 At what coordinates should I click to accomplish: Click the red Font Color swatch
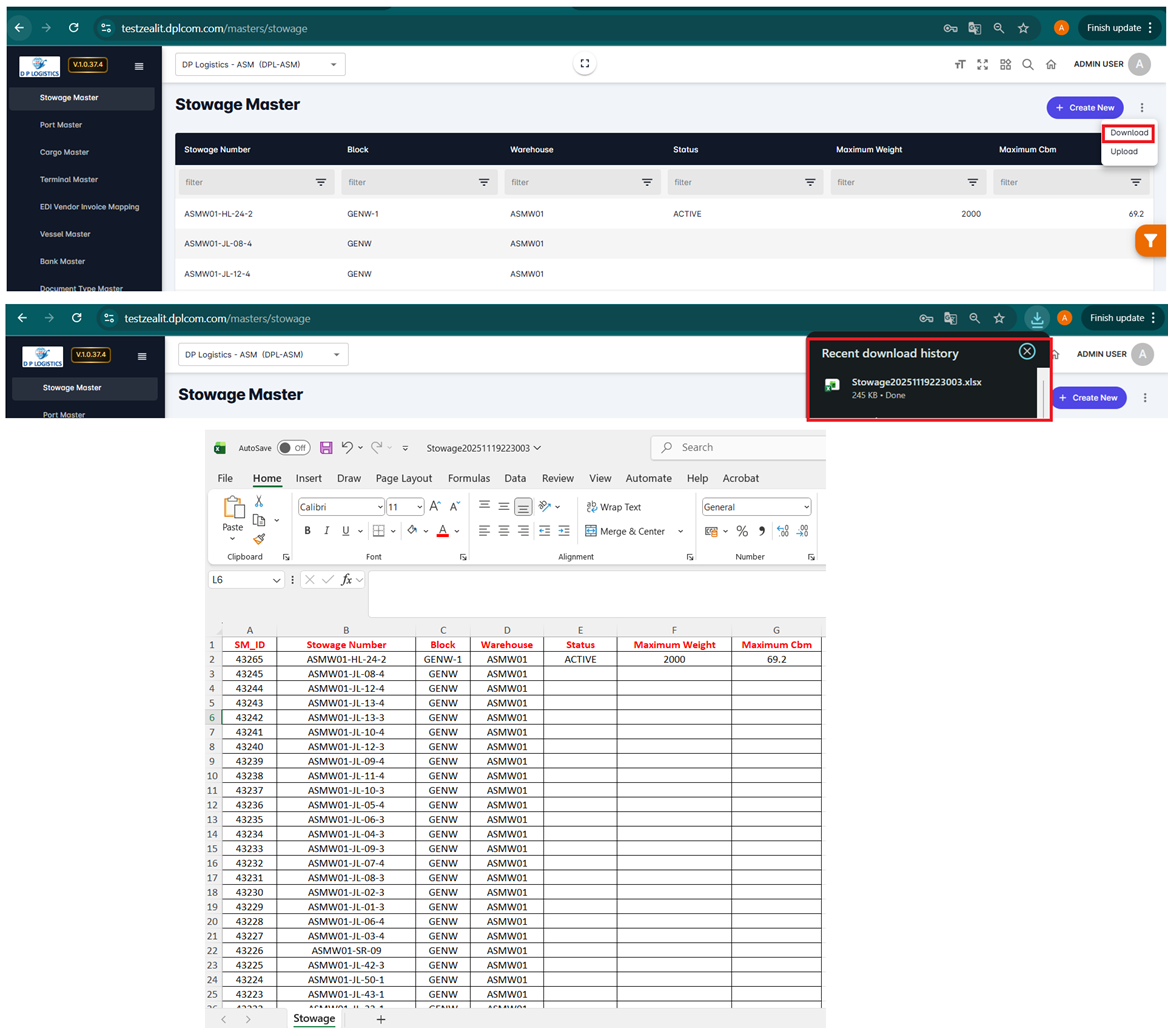442,531
